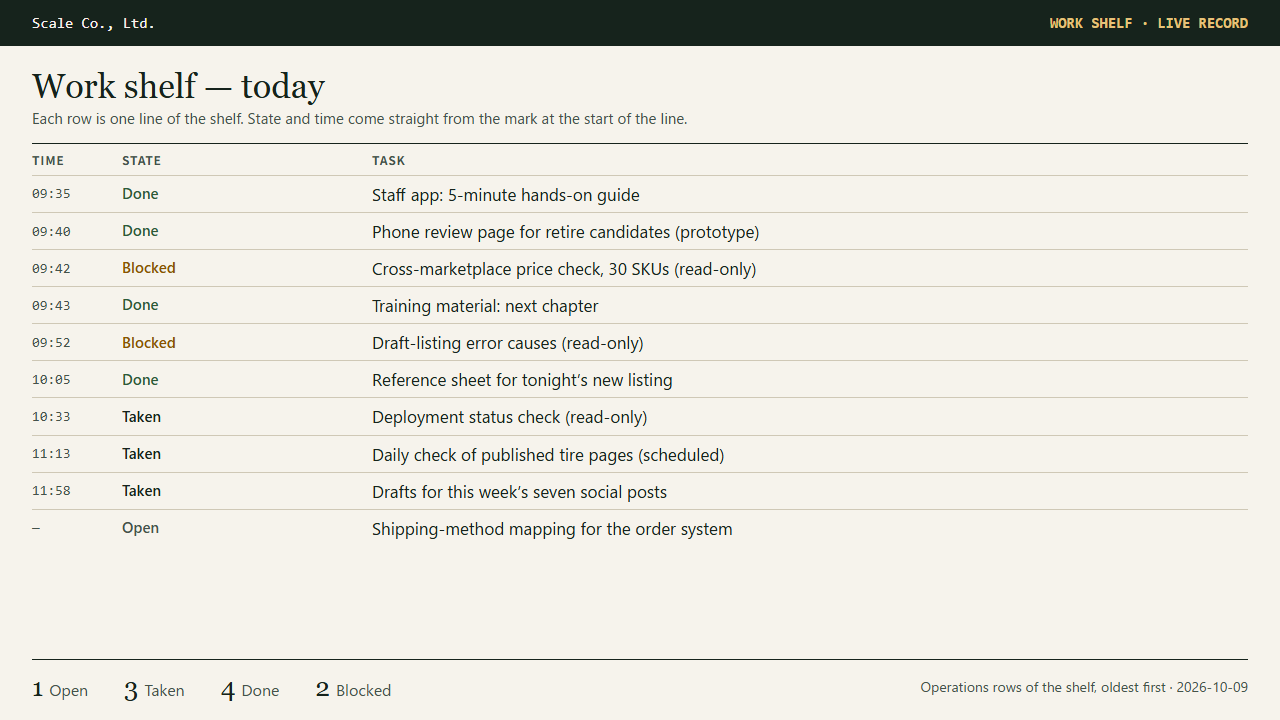Select the 09:40 time cell

click(x=51, y=231)
